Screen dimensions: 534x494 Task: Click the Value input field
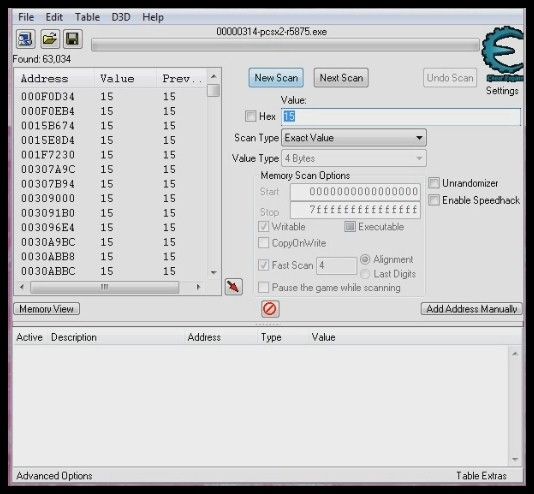(x=401, y=117)
